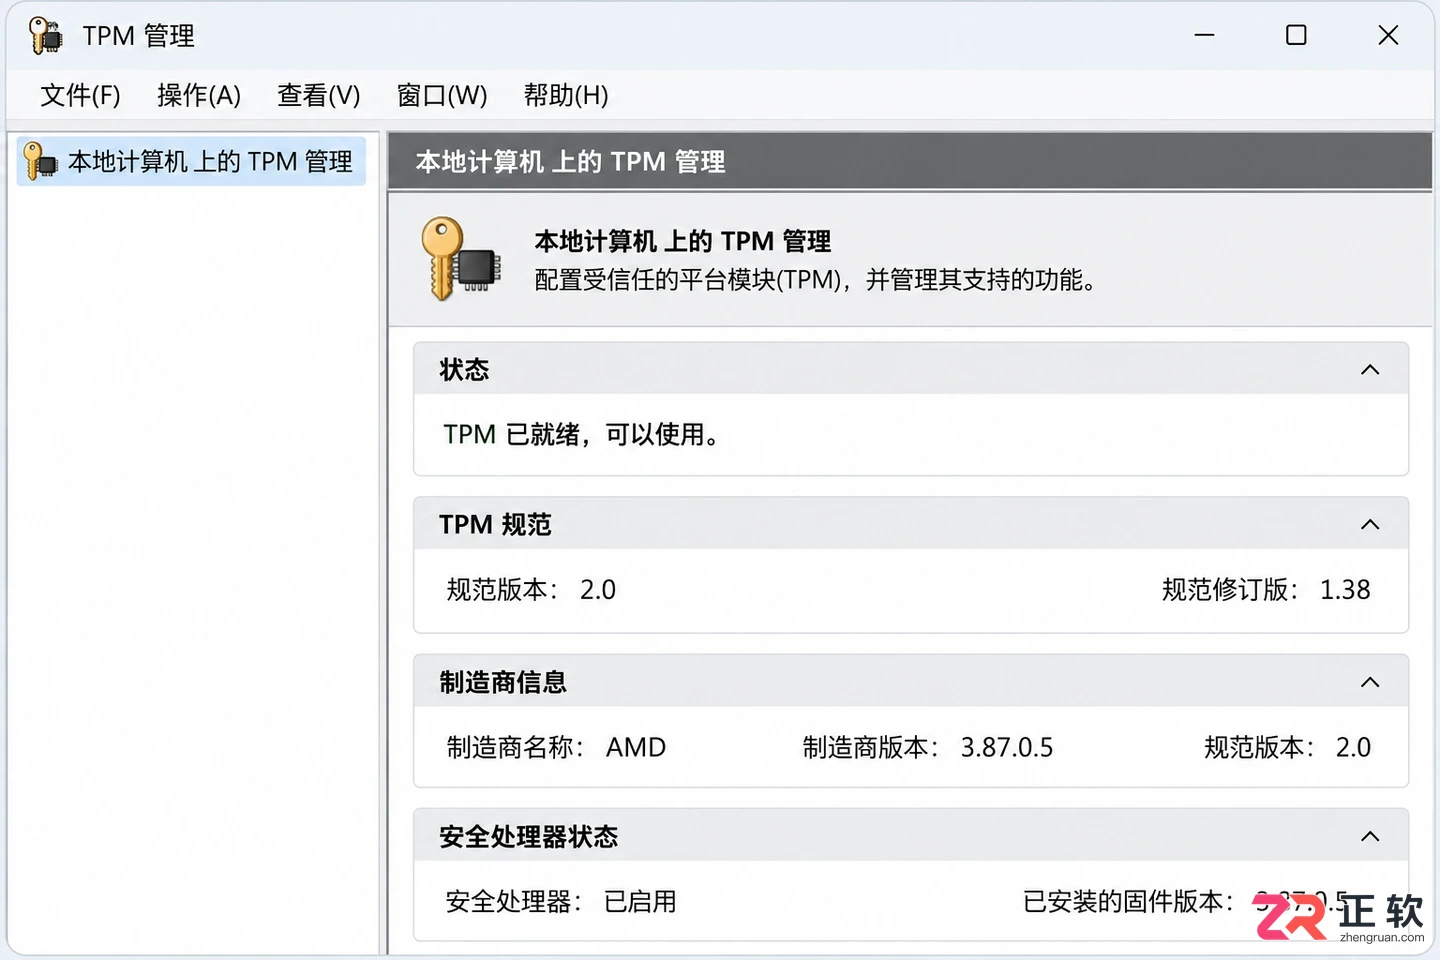Viewport: 1440px width, 960px height.
Task: Click the 规范修订版 value 1.38
Action: (1345, 590)
